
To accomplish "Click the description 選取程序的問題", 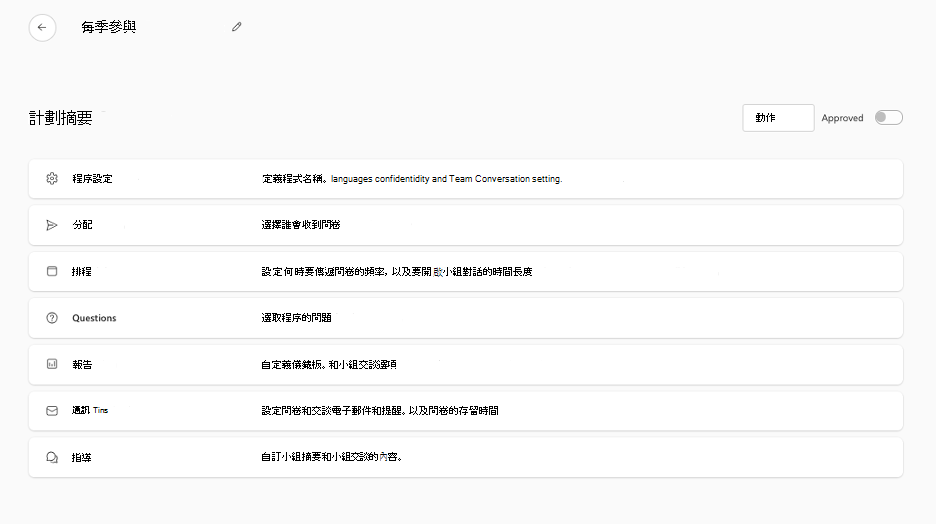I will click(x=296, y=318).
